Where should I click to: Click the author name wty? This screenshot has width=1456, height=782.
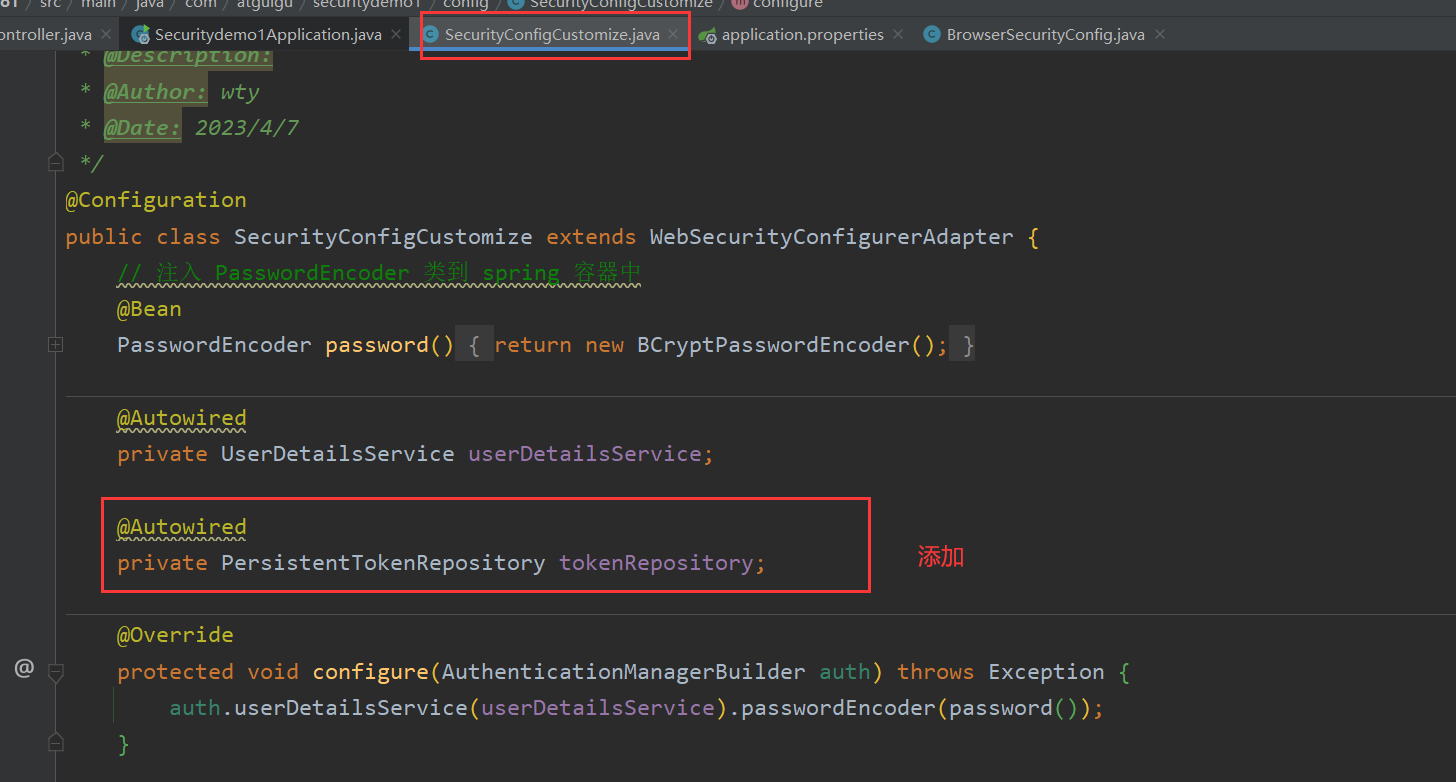coord(240,92)
